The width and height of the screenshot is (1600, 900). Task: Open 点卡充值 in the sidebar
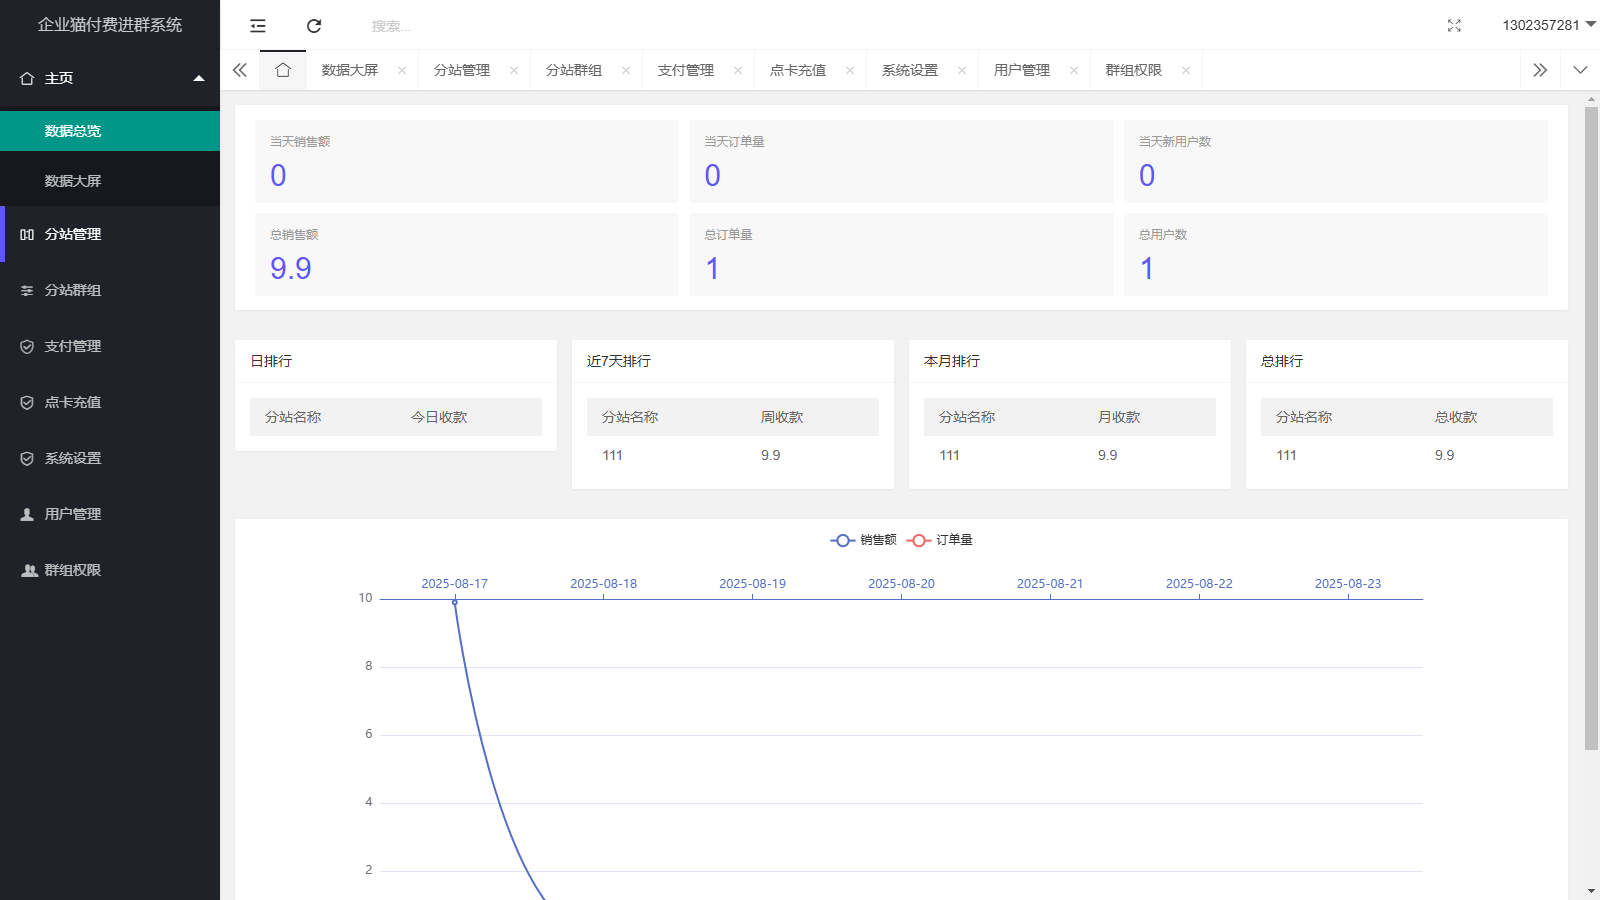[x=73, y=402]
